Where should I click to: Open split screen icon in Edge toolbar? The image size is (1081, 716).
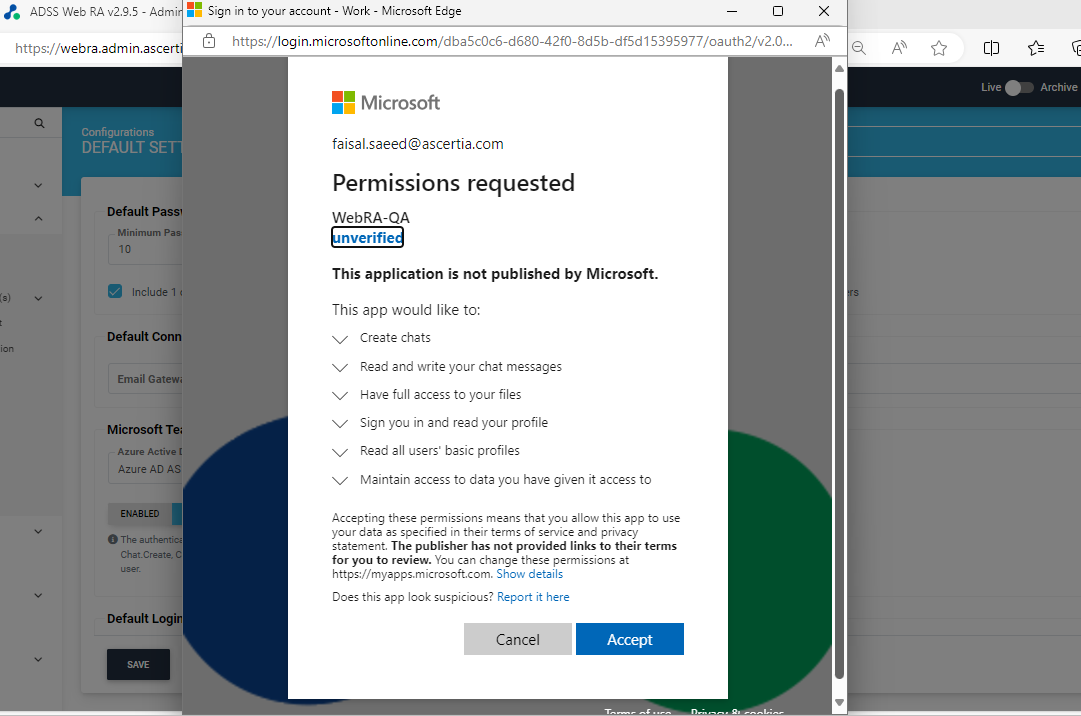[991, 48]
